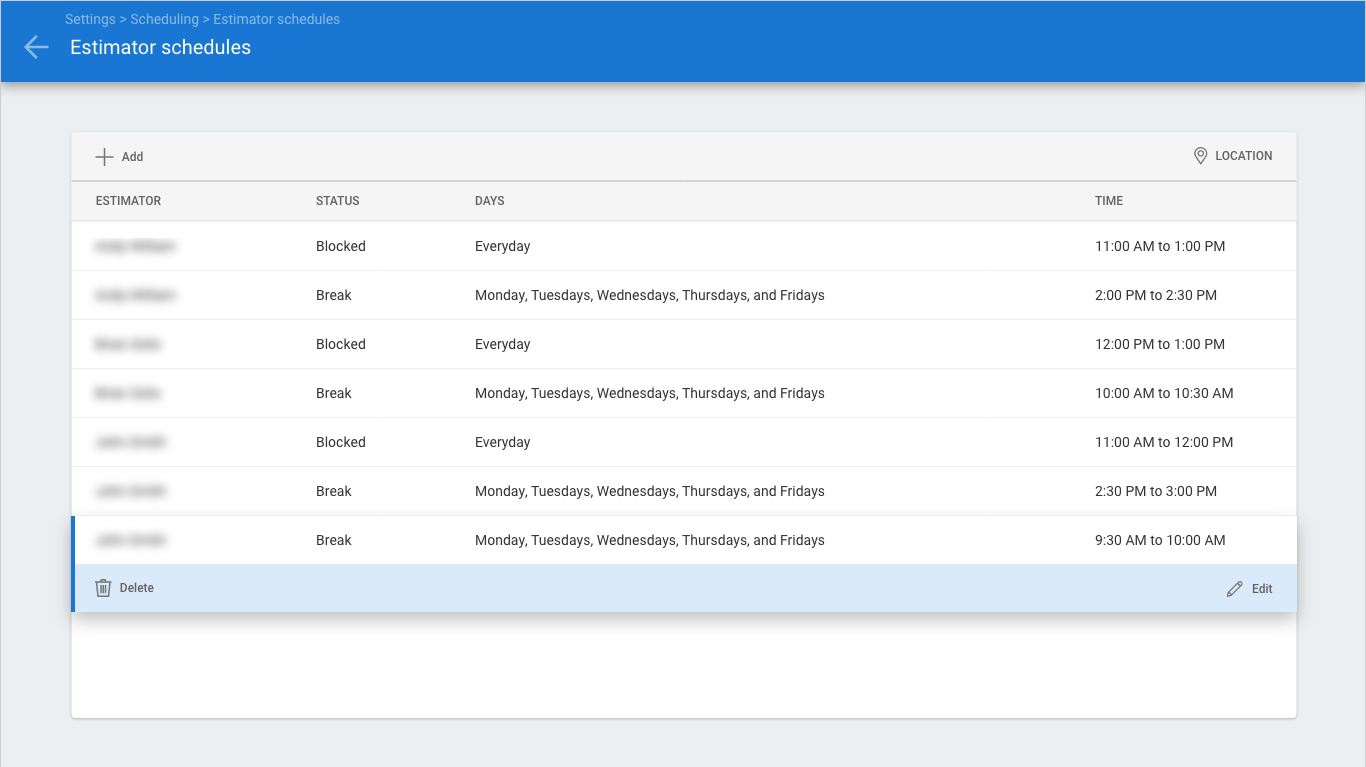
Task: Click weekdays text in 9:30 AM to 10:00 AM row
Action: (650, 540)
